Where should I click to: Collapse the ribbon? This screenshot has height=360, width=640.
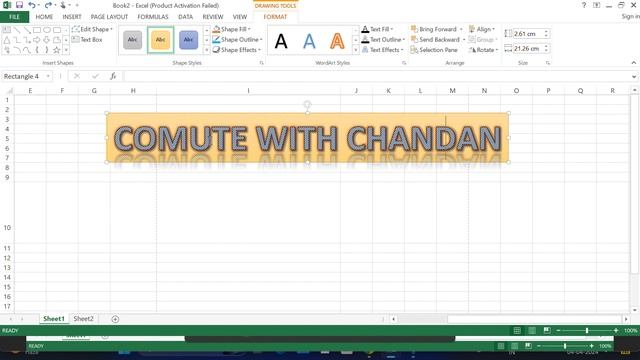tap(633, 63)
